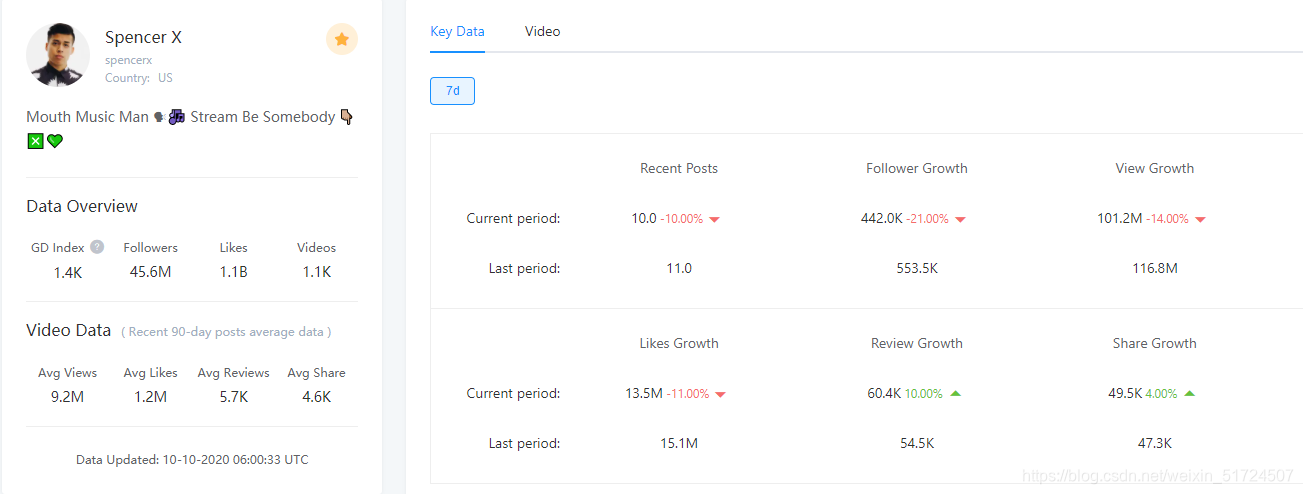The width and height of the screenshot is (1303, 494).
Task: Switch to the Key Data tab
Action: pos(457,31)
